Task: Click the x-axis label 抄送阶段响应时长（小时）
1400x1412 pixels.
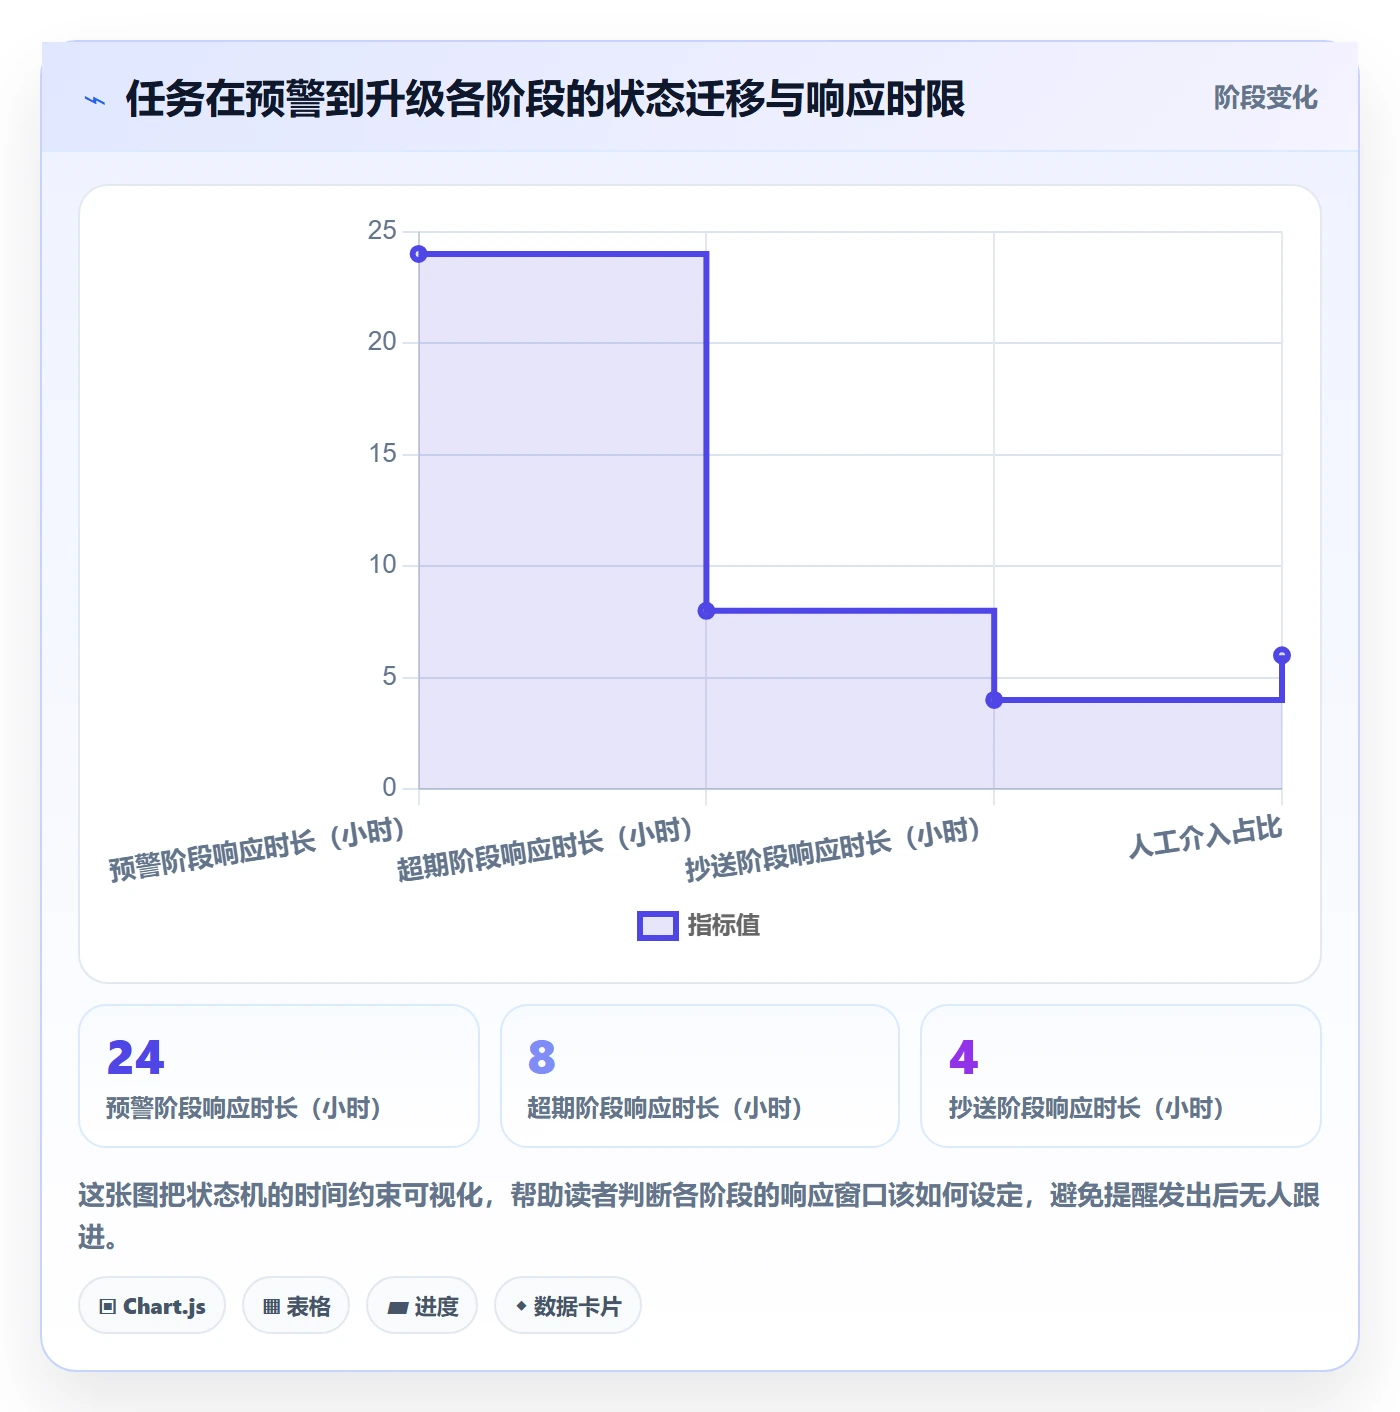Action: coord(834,850)
